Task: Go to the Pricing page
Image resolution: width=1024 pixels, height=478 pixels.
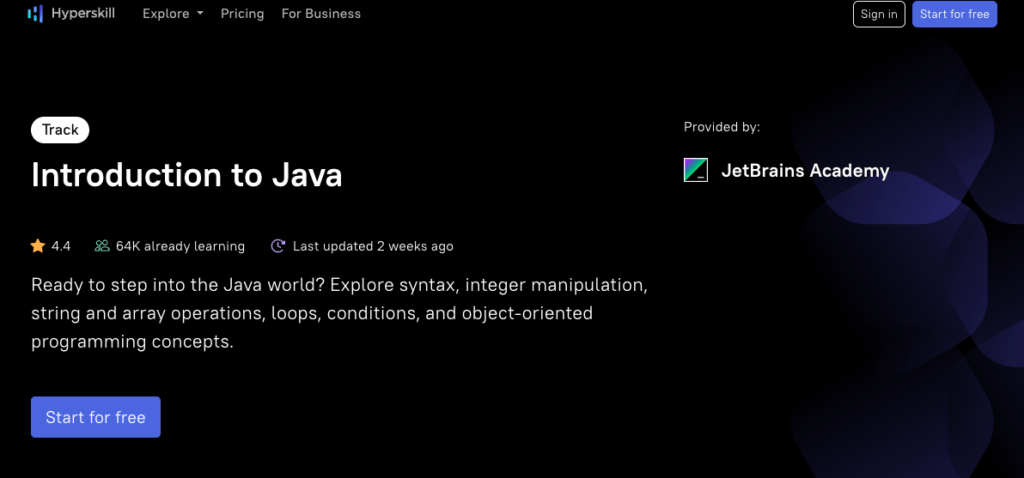Action: (x=242, y=14)
